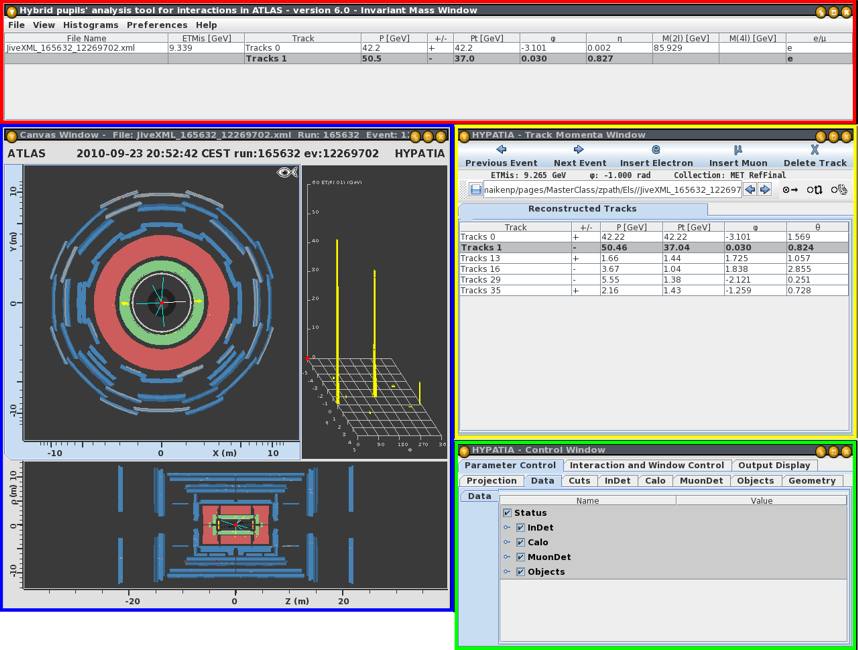Click the left arrow beside file path
The width and height of the screenshot is (858, 650).
(x=750, y=189)
